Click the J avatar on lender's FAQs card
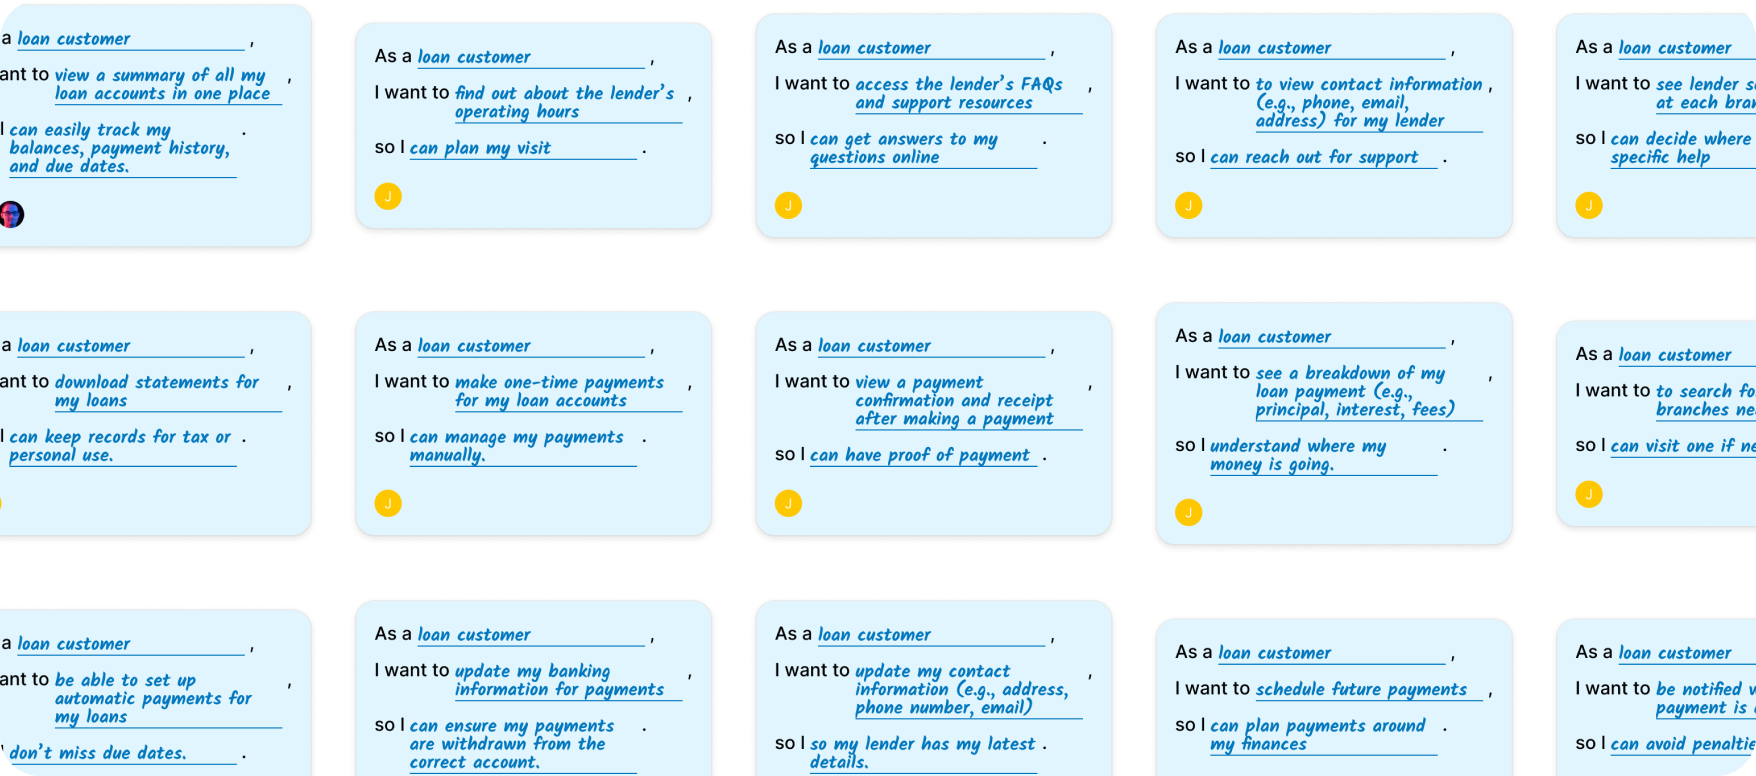Image resolution: width=1756 pixels, height=776 pixels. click(788, 205)
